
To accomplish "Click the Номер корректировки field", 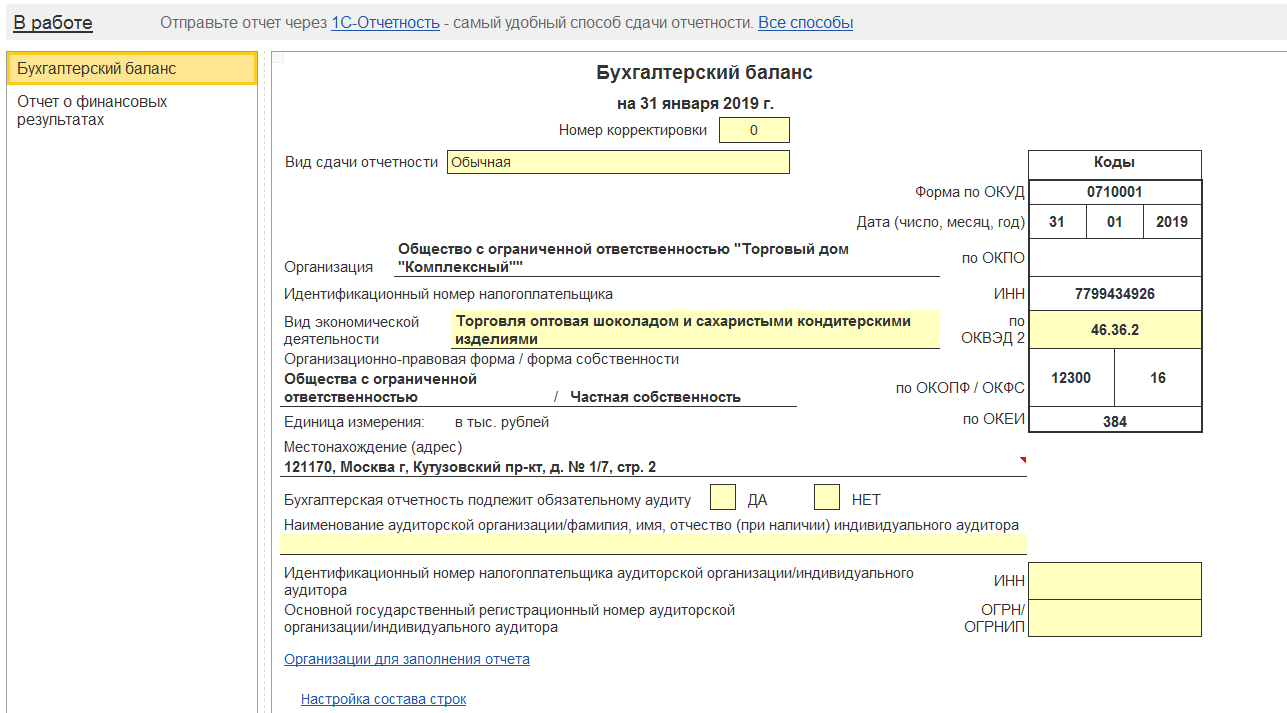I will [x=754, y=130].
